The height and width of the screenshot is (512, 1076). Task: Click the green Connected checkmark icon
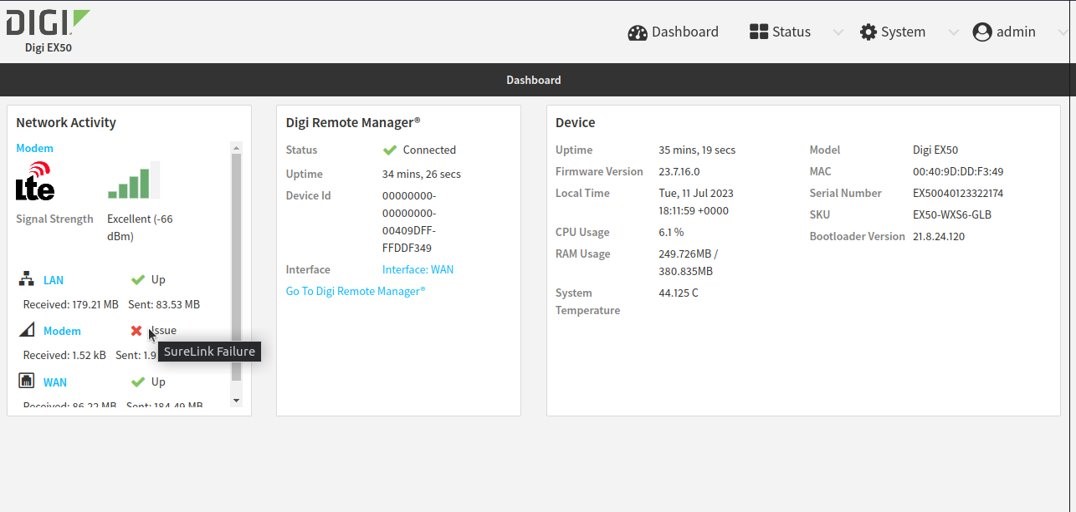[390, 150]
